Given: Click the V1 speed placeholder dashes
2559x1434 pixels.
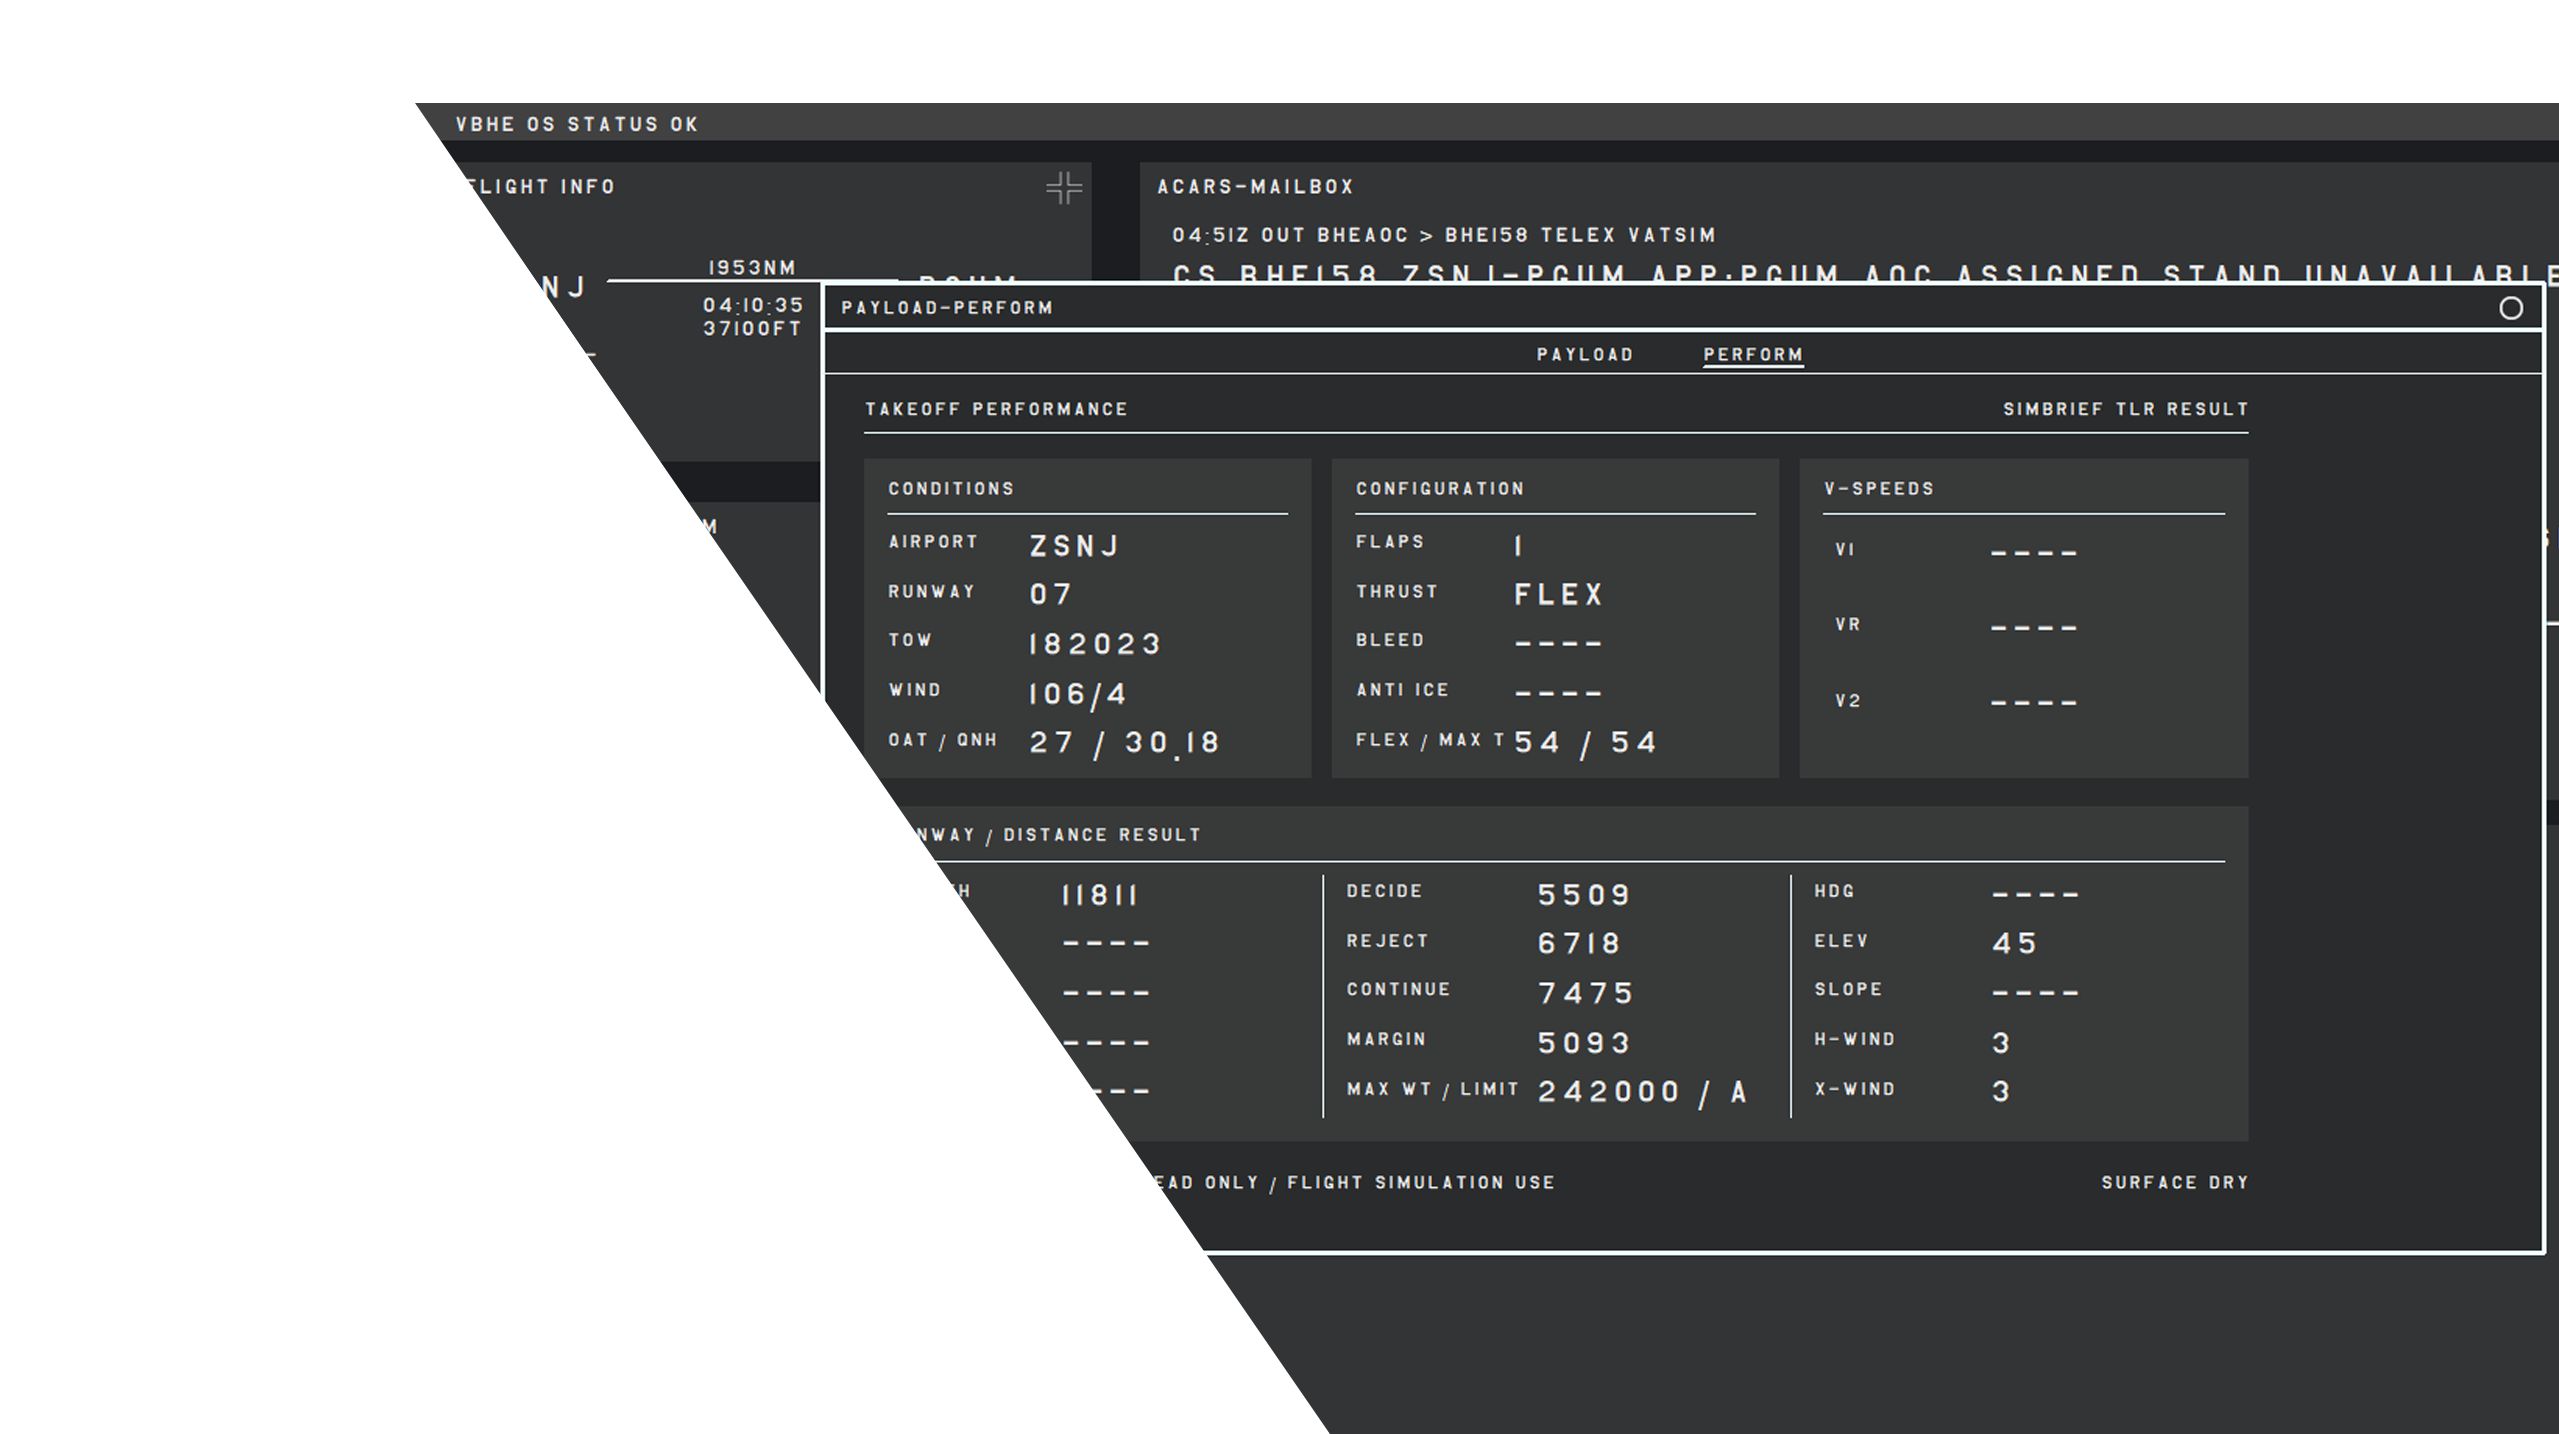Looking at the screenshot, I should 2033,552.
